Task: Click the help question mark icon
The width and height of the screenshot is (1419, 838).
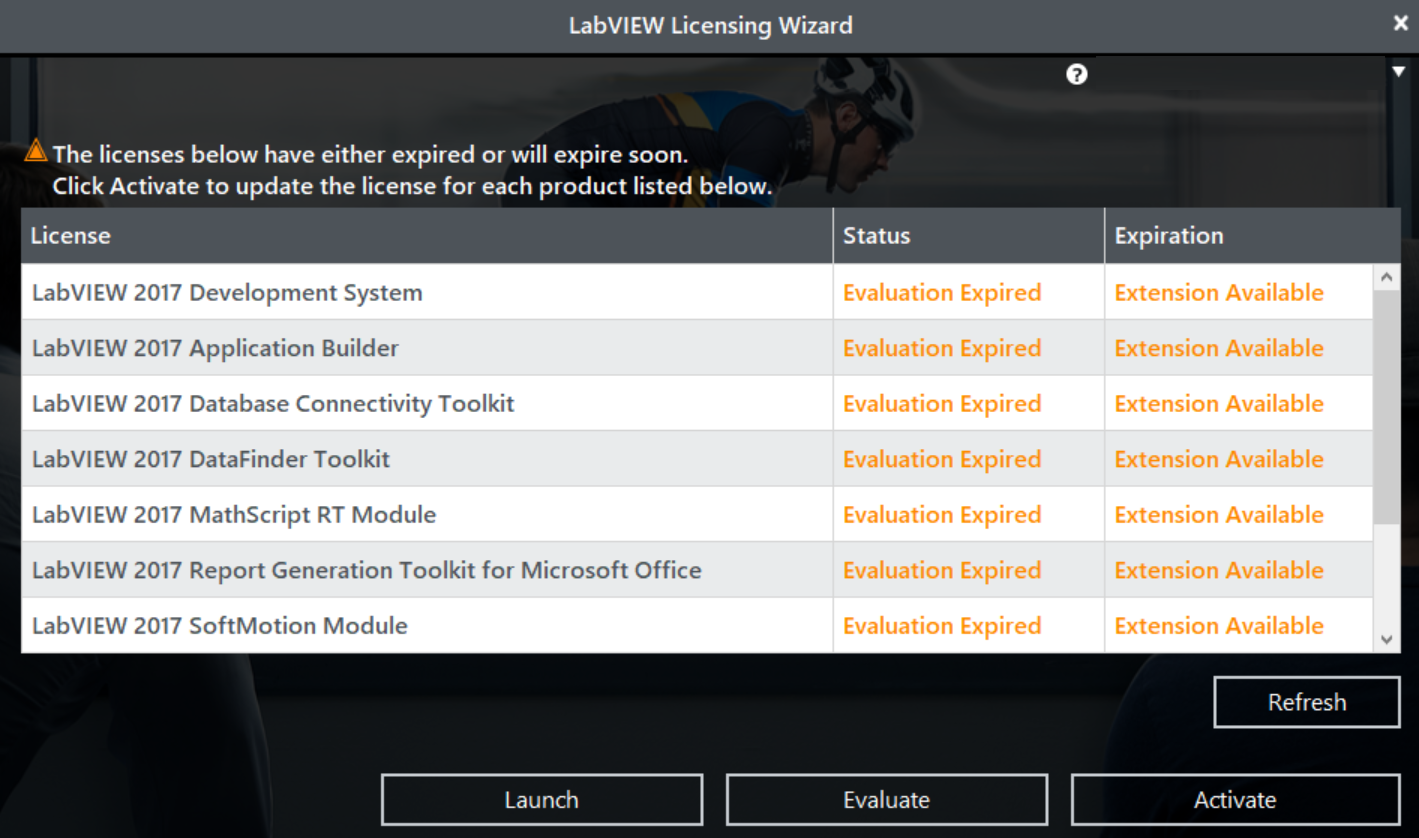Action: [1077, 74]
